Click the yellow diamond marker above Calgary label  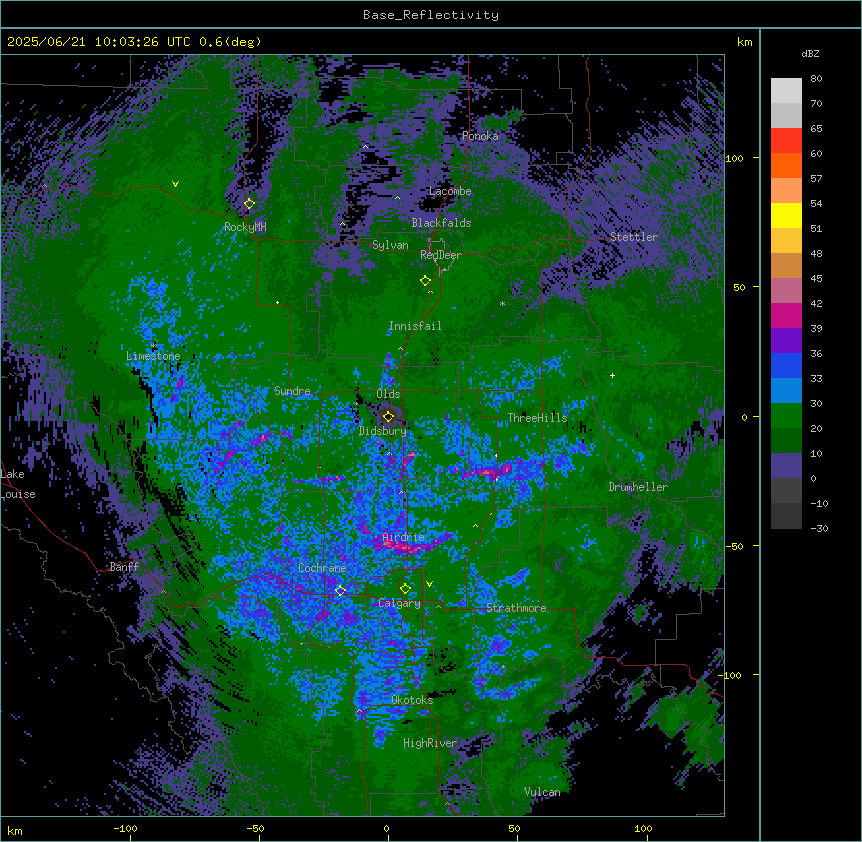(405, 589)
